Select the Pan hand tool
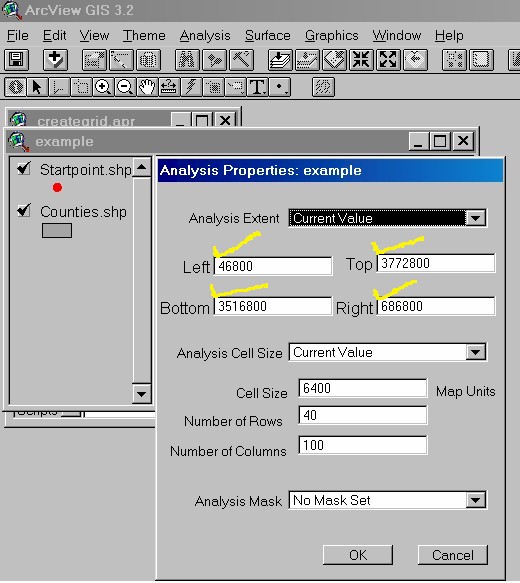This screenshot has height=583, width=520. pos(147,87)
